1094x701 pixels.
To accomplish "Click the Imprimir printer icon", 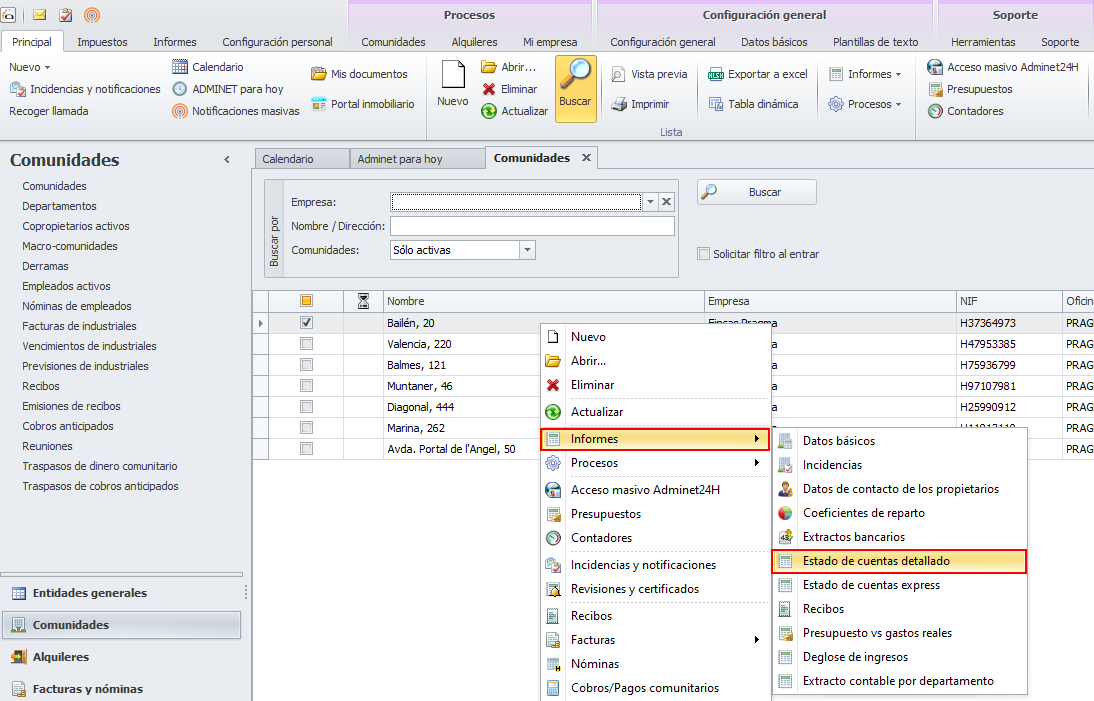I will tap(619, 104).
